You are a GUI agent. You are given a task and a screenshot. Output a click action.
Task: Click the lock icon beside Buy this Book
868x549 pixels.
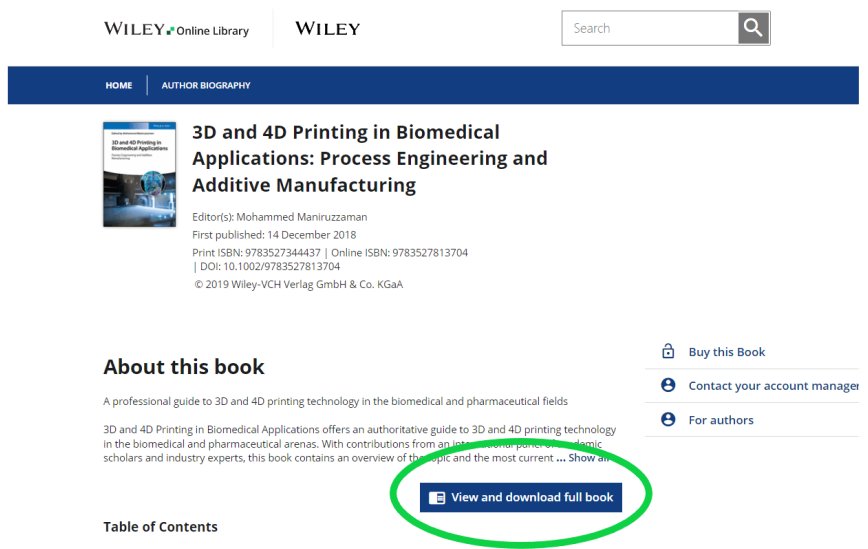(668, 351)
